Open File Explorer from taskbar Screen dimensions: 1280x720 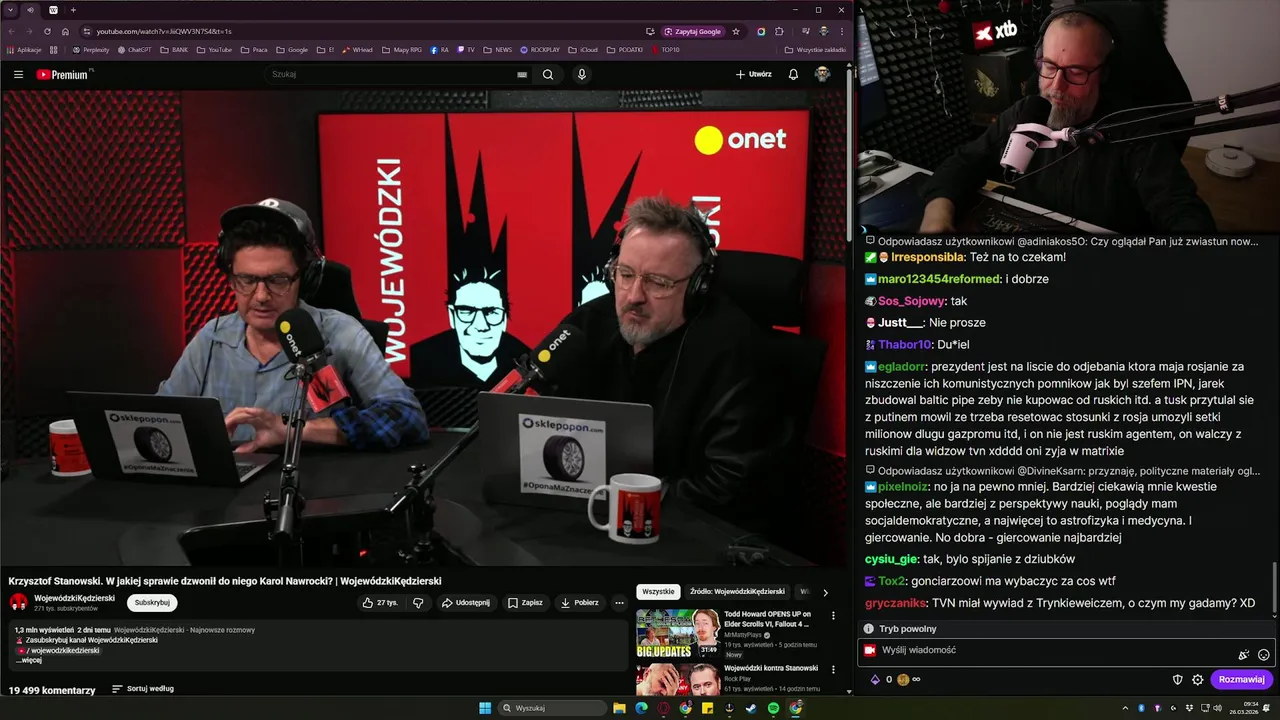(x=619, y=708)
